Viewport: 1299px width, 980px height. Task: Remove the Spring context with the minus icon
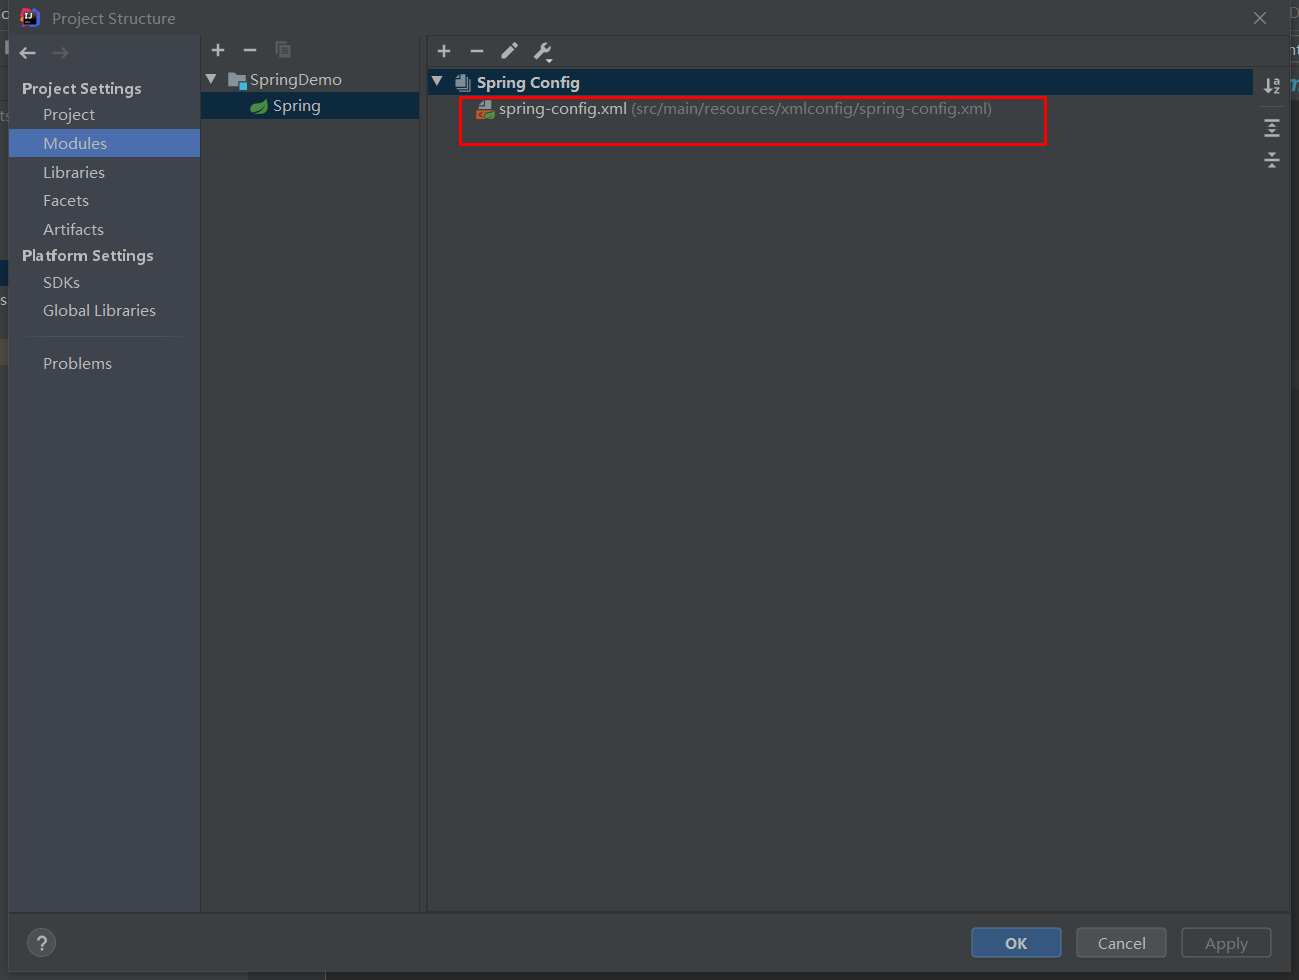coord(477,51)
